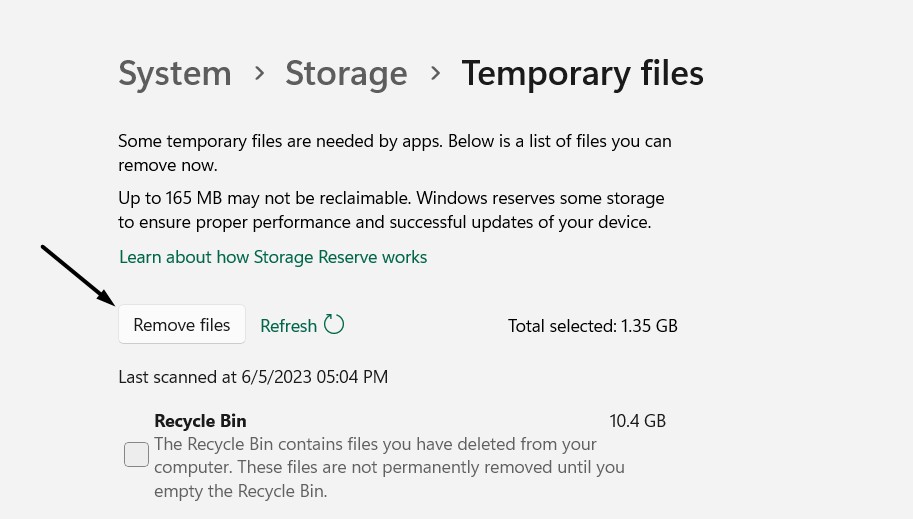Click the 'Some temporary files are needed' paragraph
This screenshot has width=913, height=519.
point(394,153)
